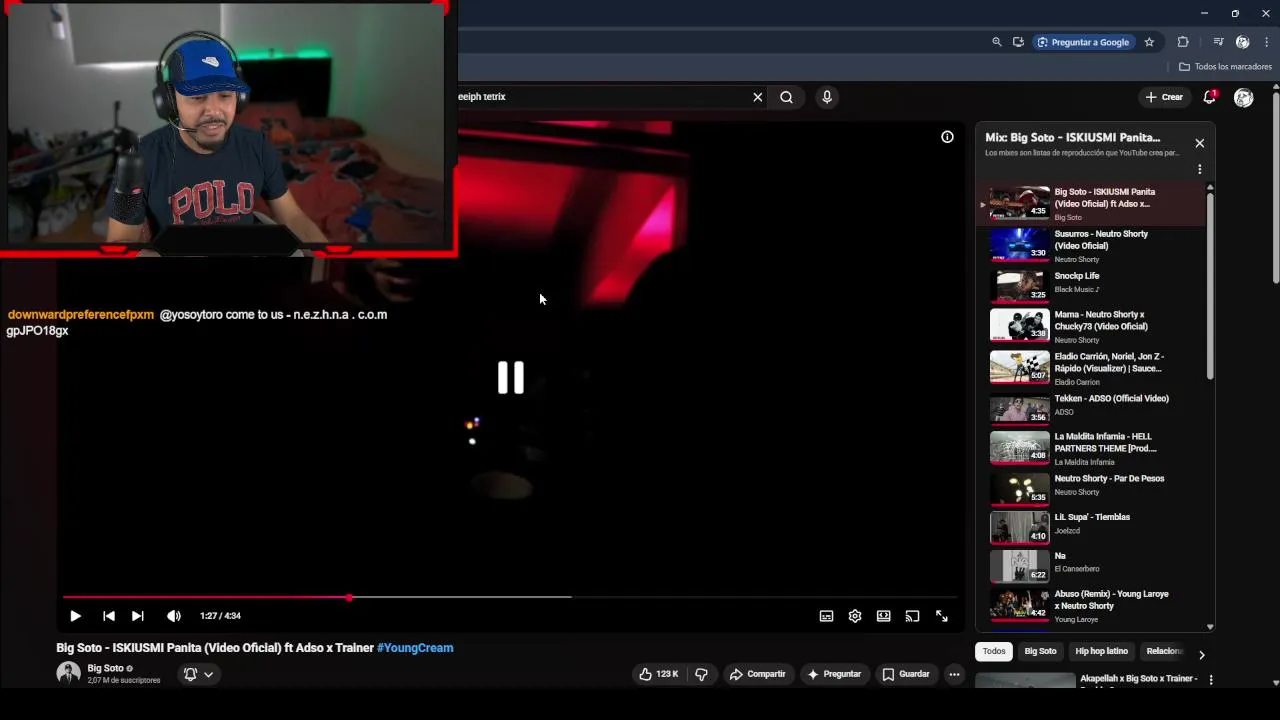The height and width of the screenshot is (720, 1280).
Task: Start voice search with microphone
Action: (826, 97)
